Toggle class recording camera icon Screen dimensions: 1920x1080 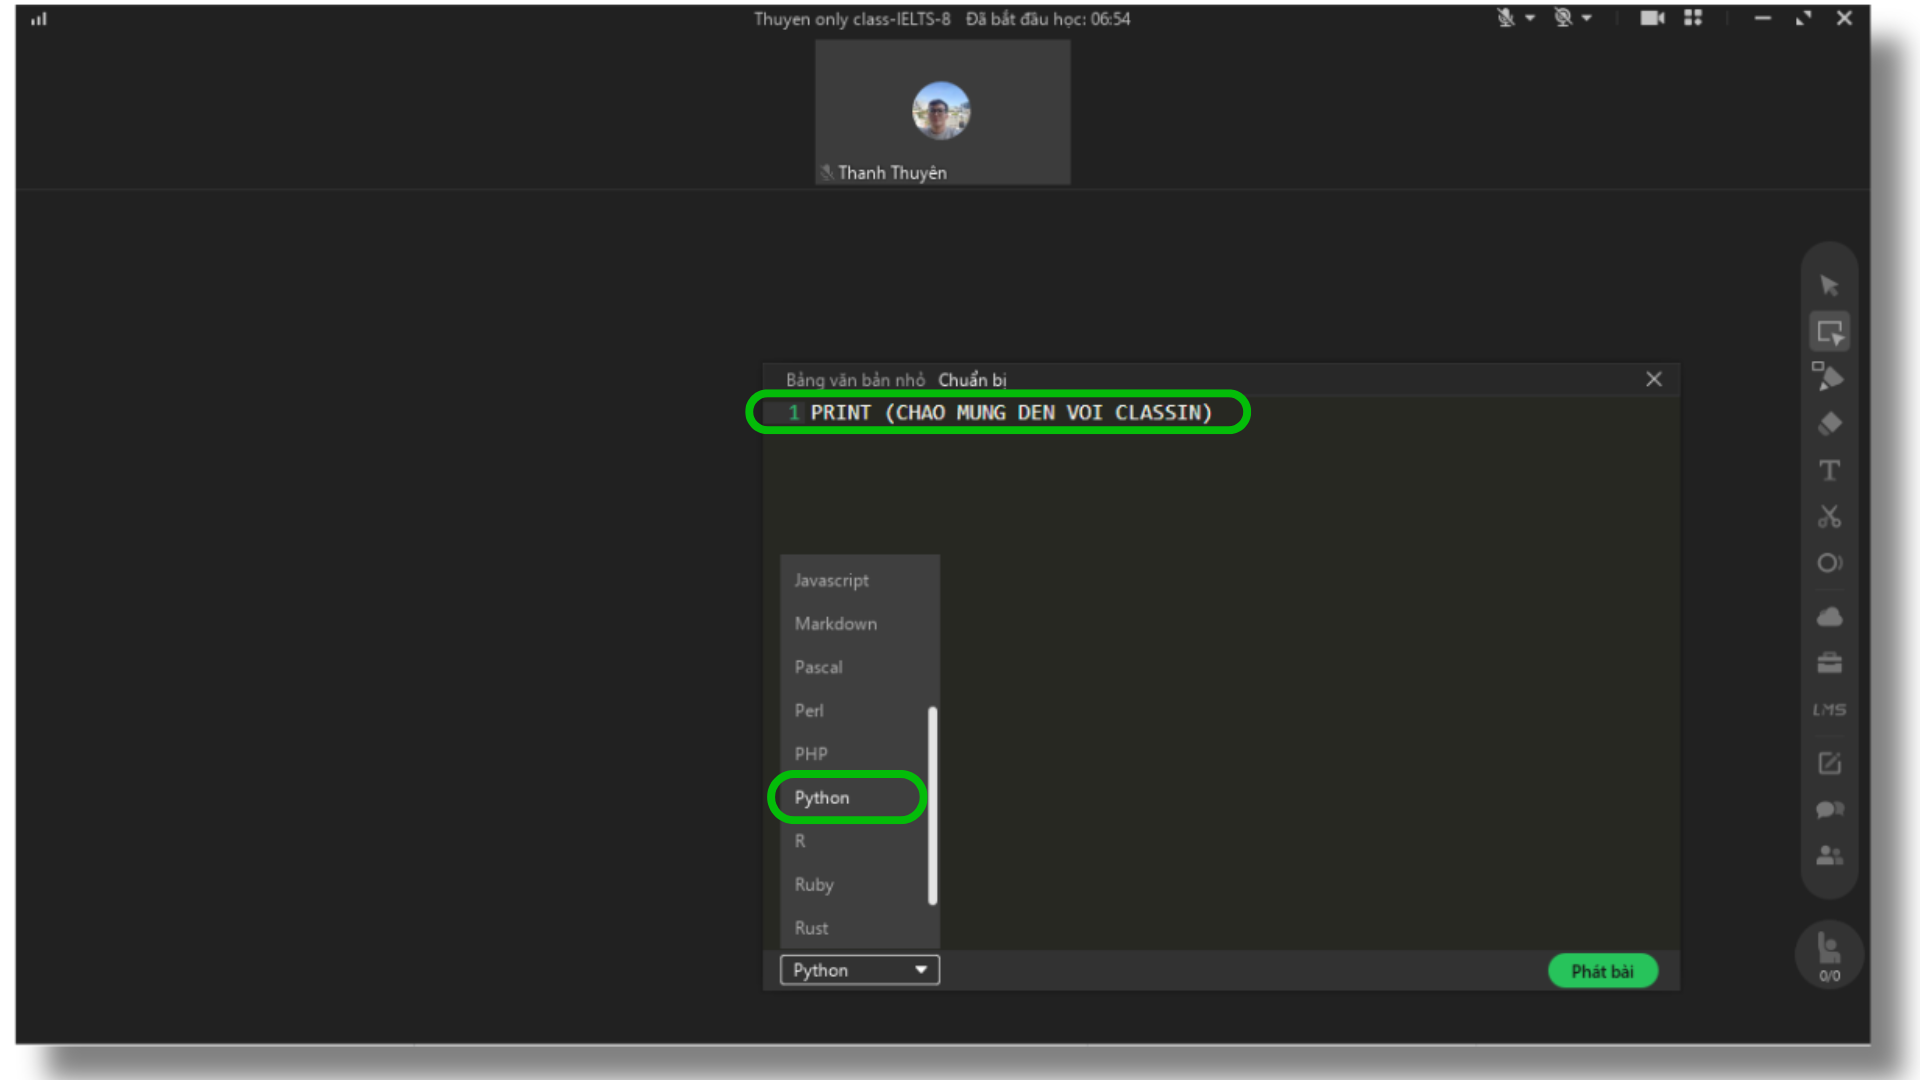pos(1651,18)
